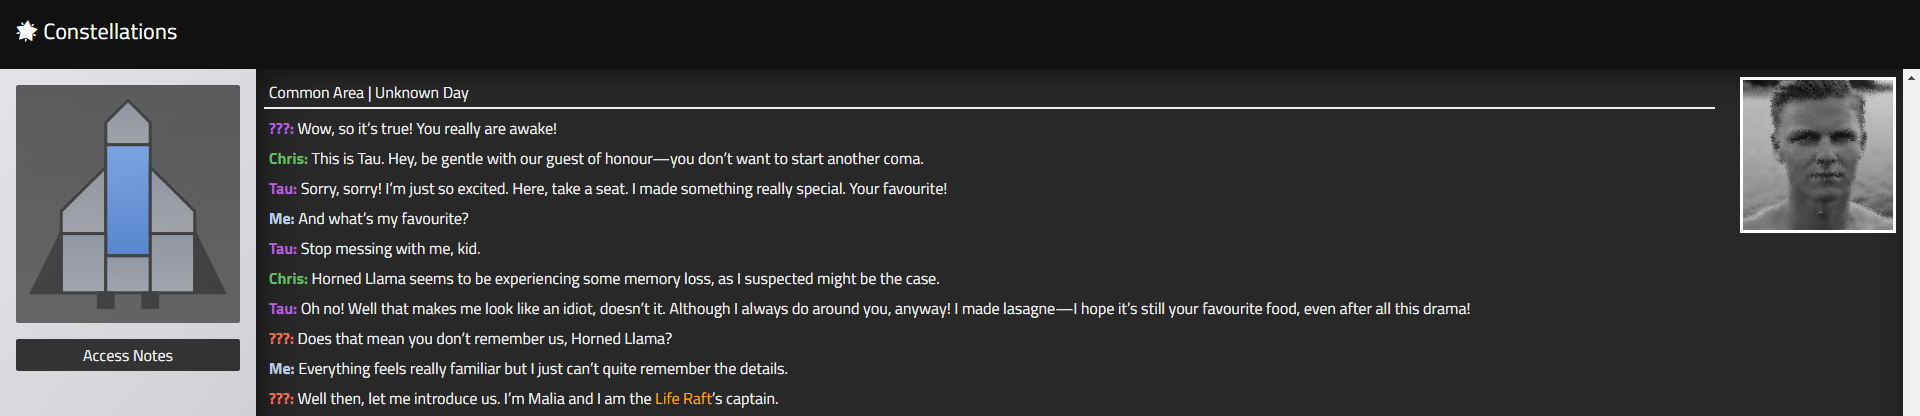Click the blue center section of spaceship

coord(128,200)
